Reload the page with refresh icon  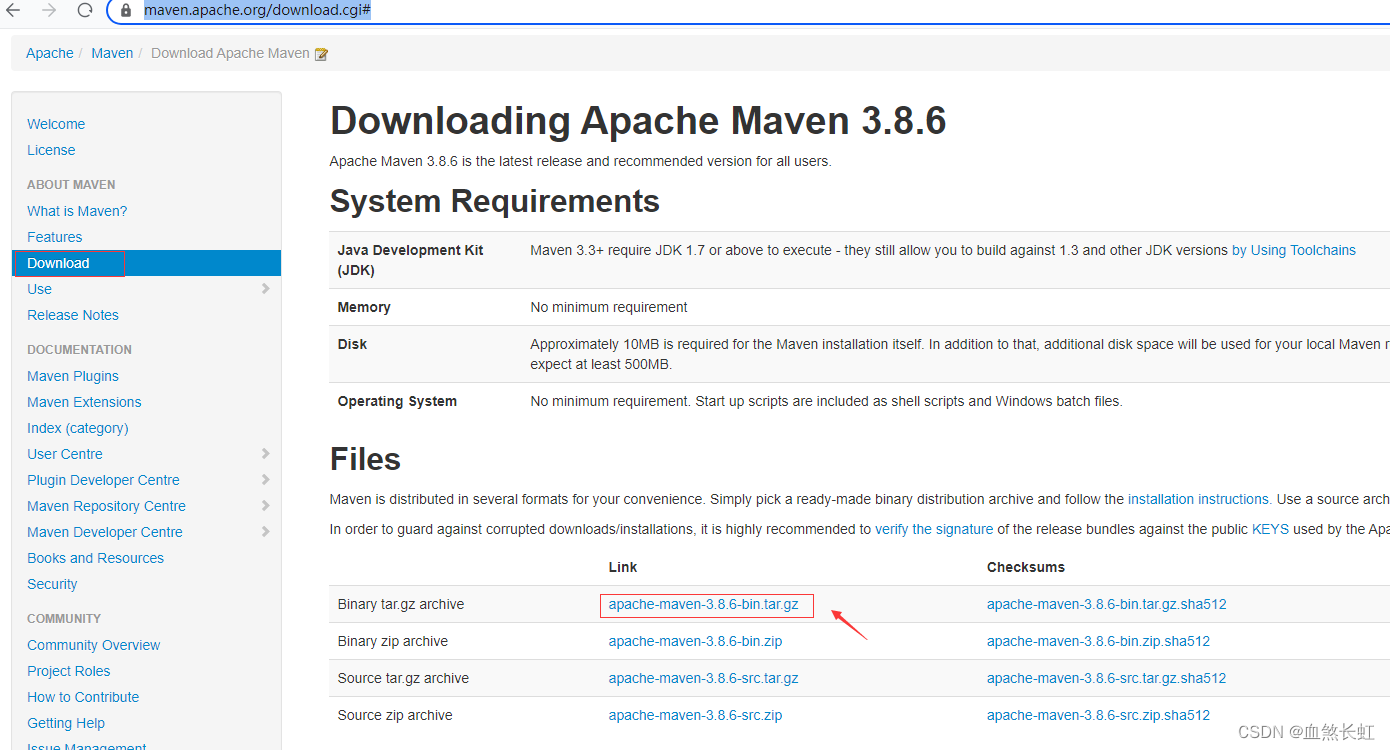(x=85, y=11)
